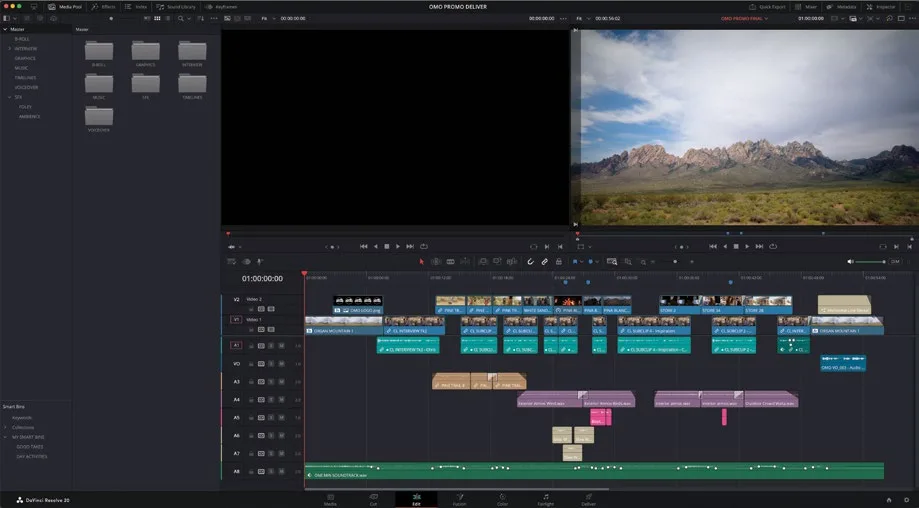Click the Replace Clip edit icon

click(512, 261)
